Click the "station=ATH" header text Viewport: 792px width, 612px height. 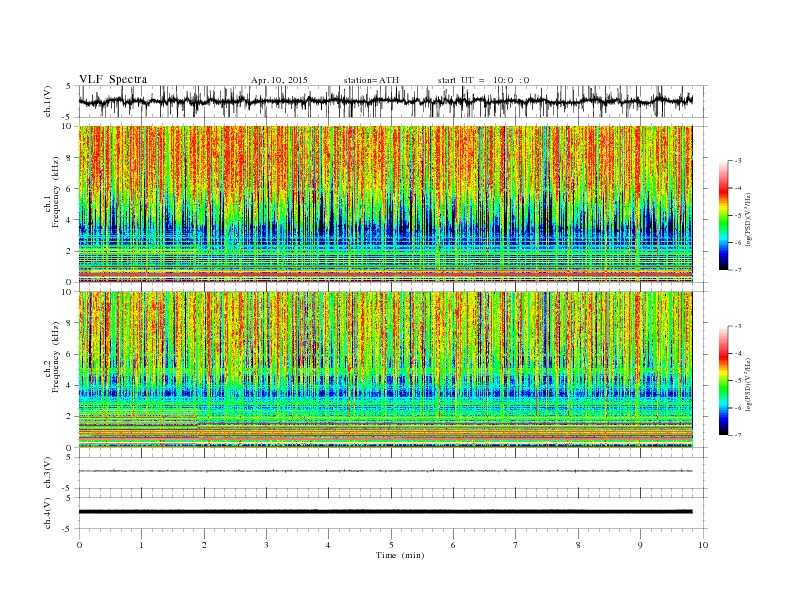[x=371, y=80]
